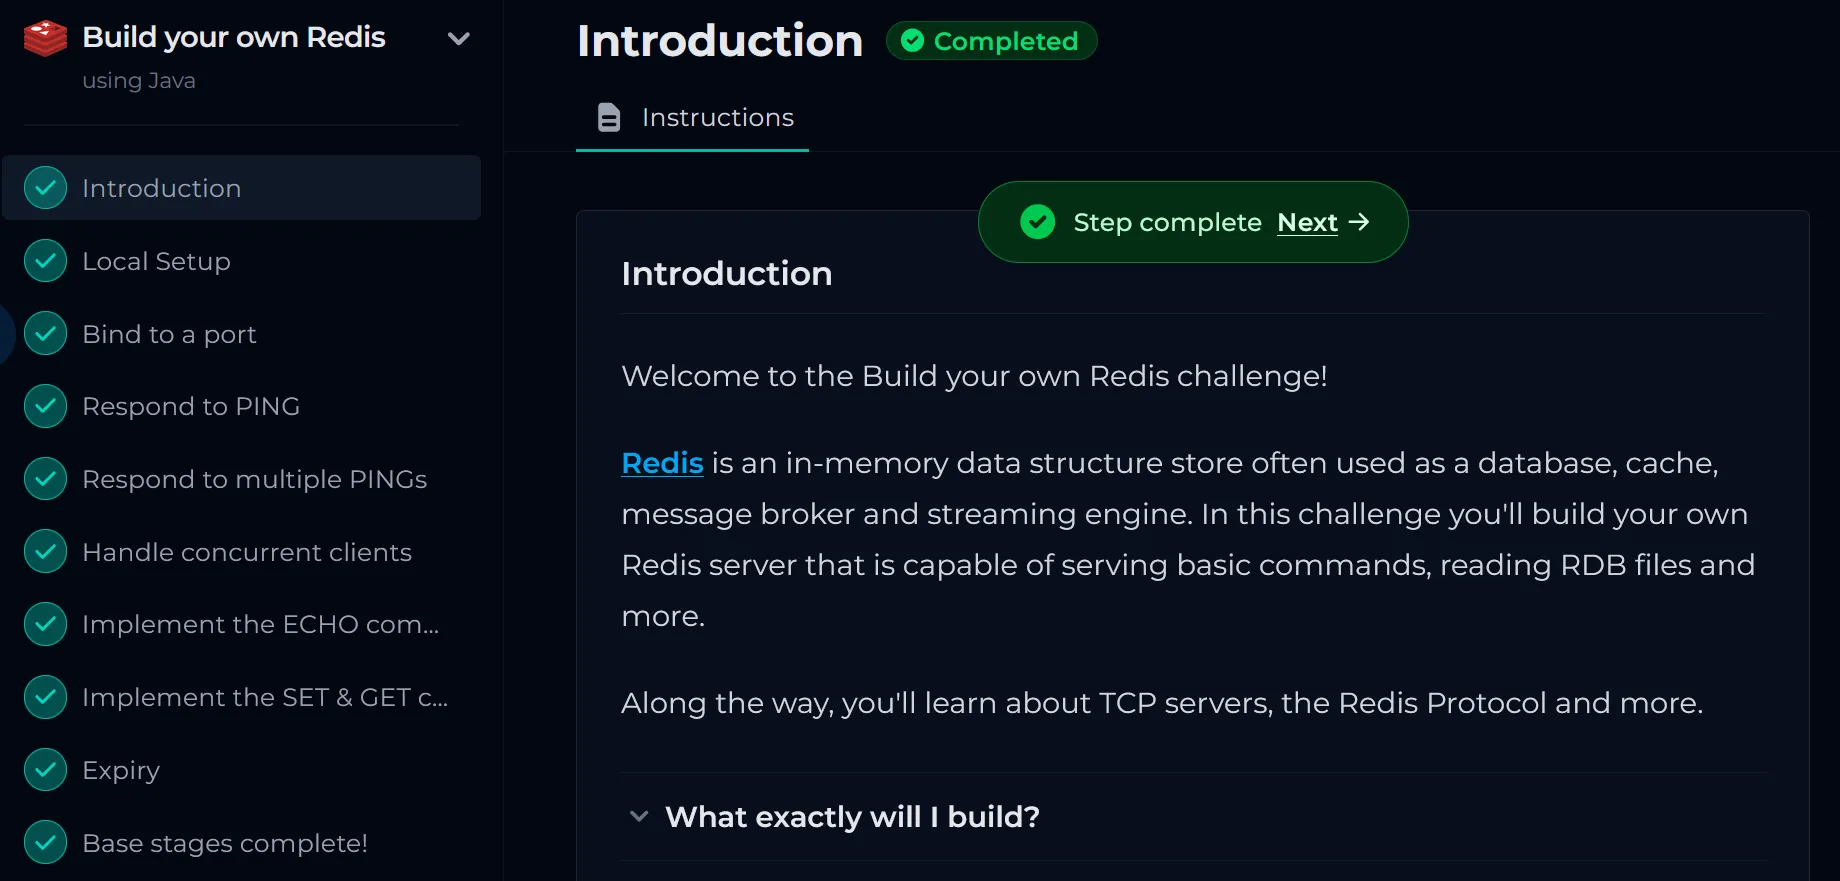Image resolution: width=1840 pixels, height=881 pixels.
Task: Switch to the Instructions tab
Action: tap(692, 117)
